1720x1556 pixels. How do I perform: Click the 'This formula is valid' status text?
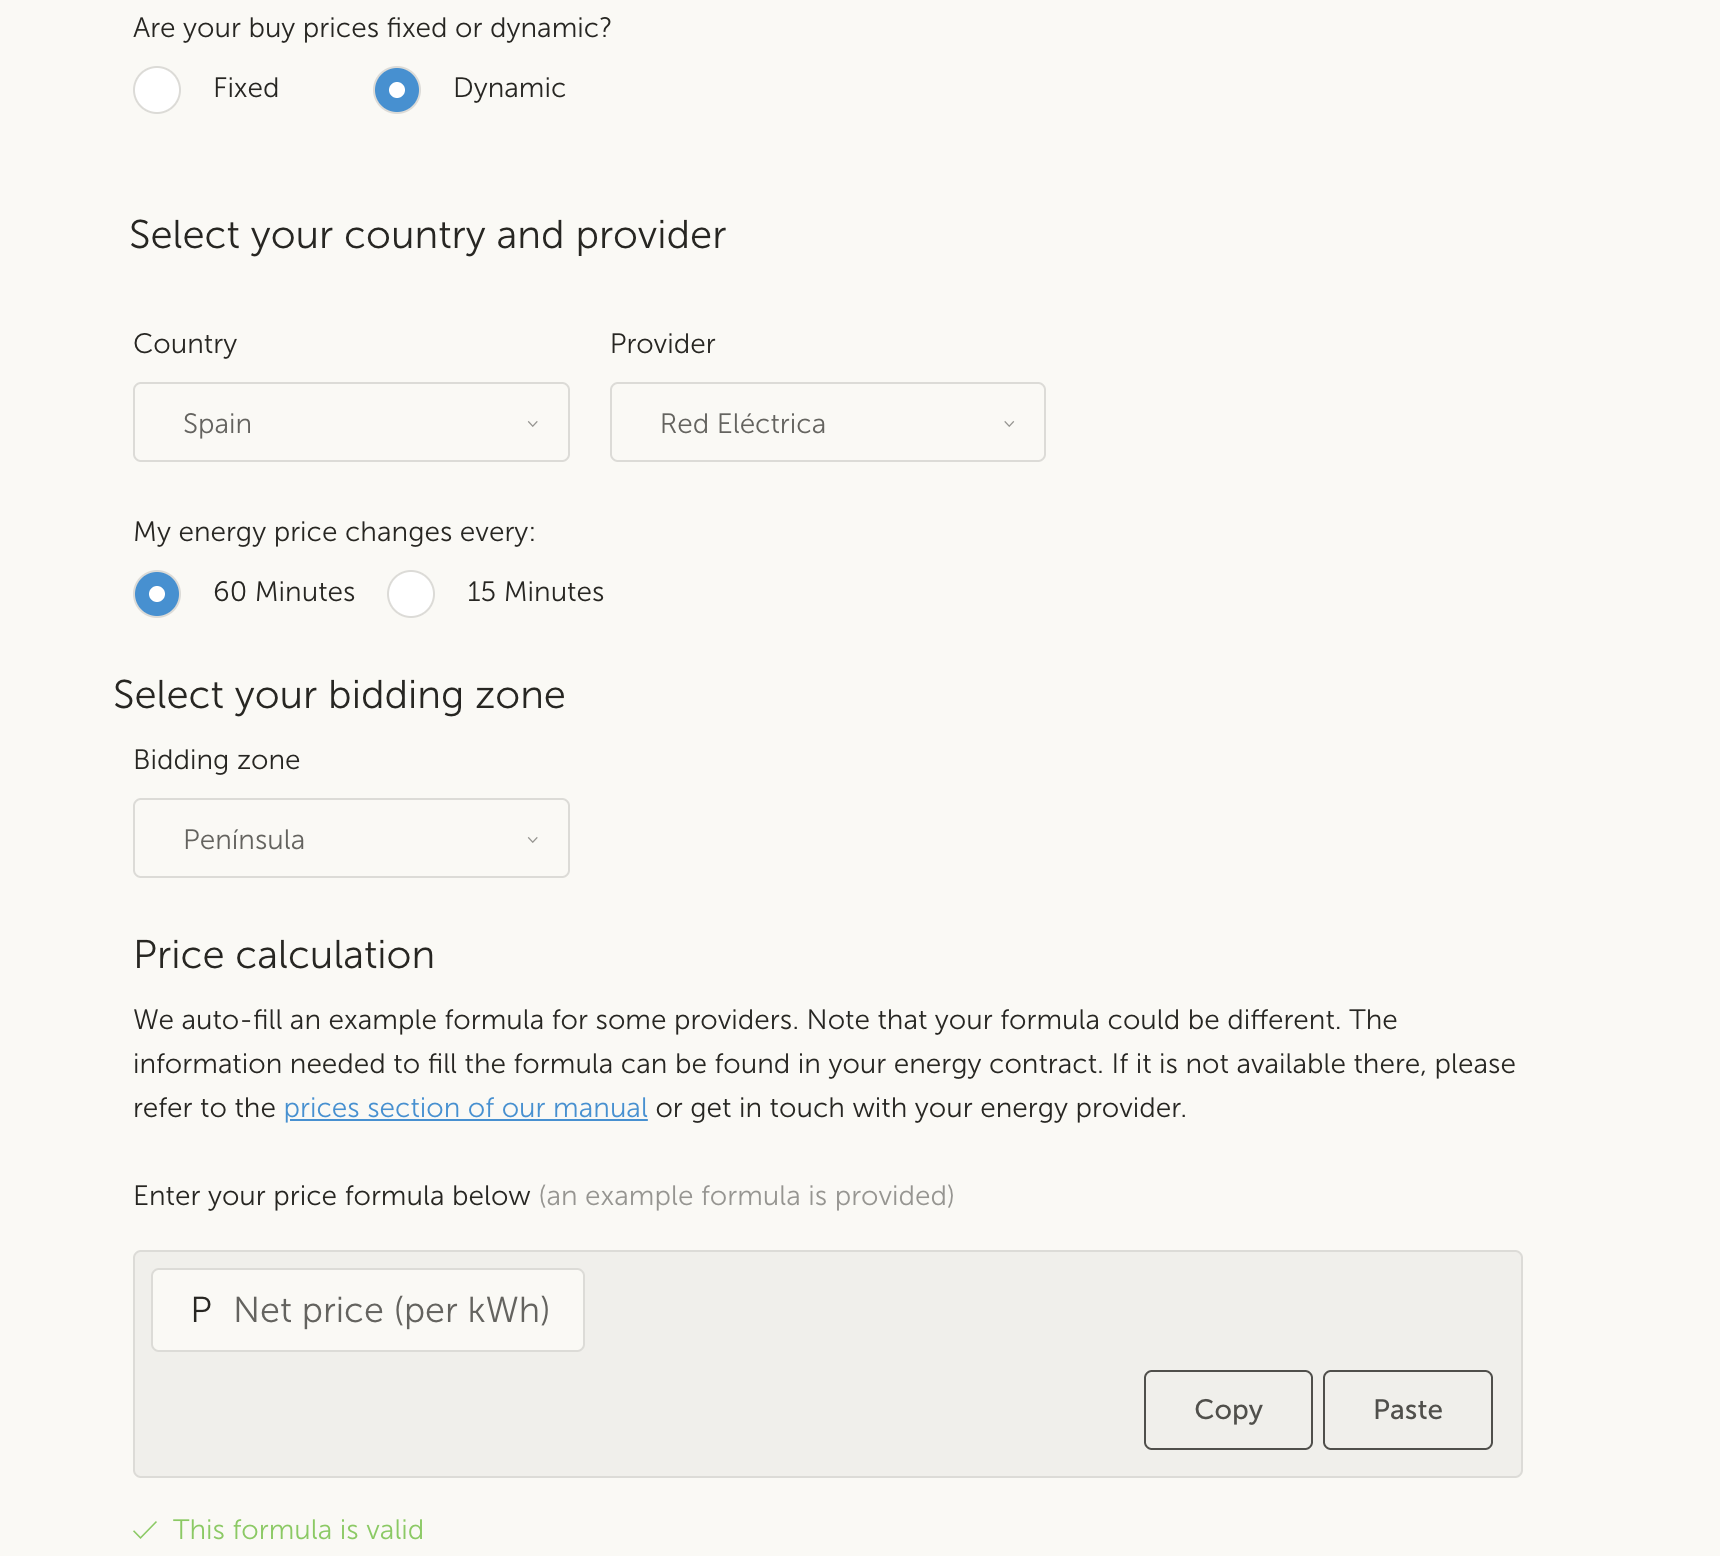coord(298,1530)
